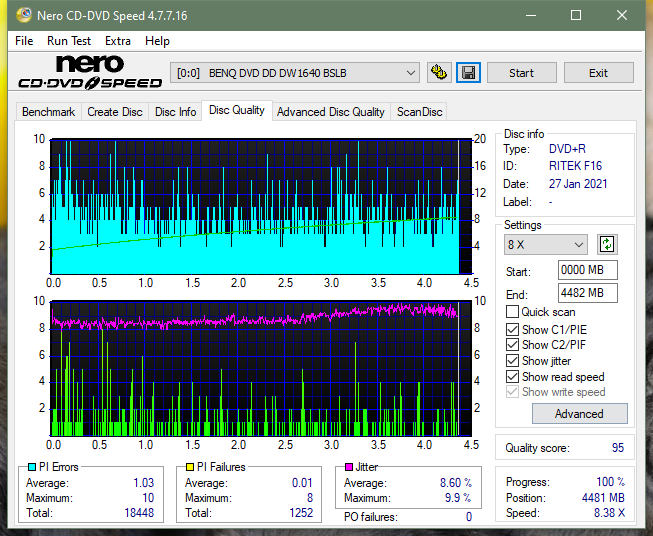The height and width of the screenshot is (536, 653).
Task: Click the disc type DVD+R text
Action: click(x=567, y=149)
